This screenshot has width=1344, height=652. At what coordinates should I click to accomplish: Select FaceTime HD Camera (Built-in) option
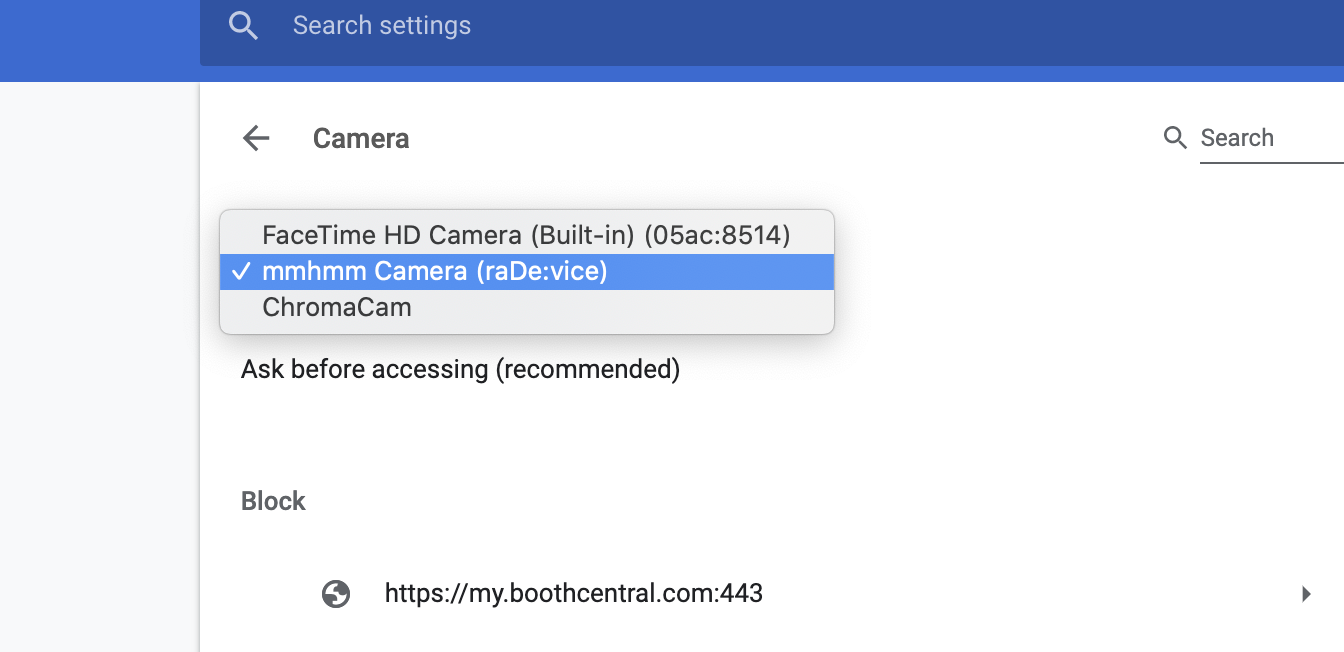[527, 235]
